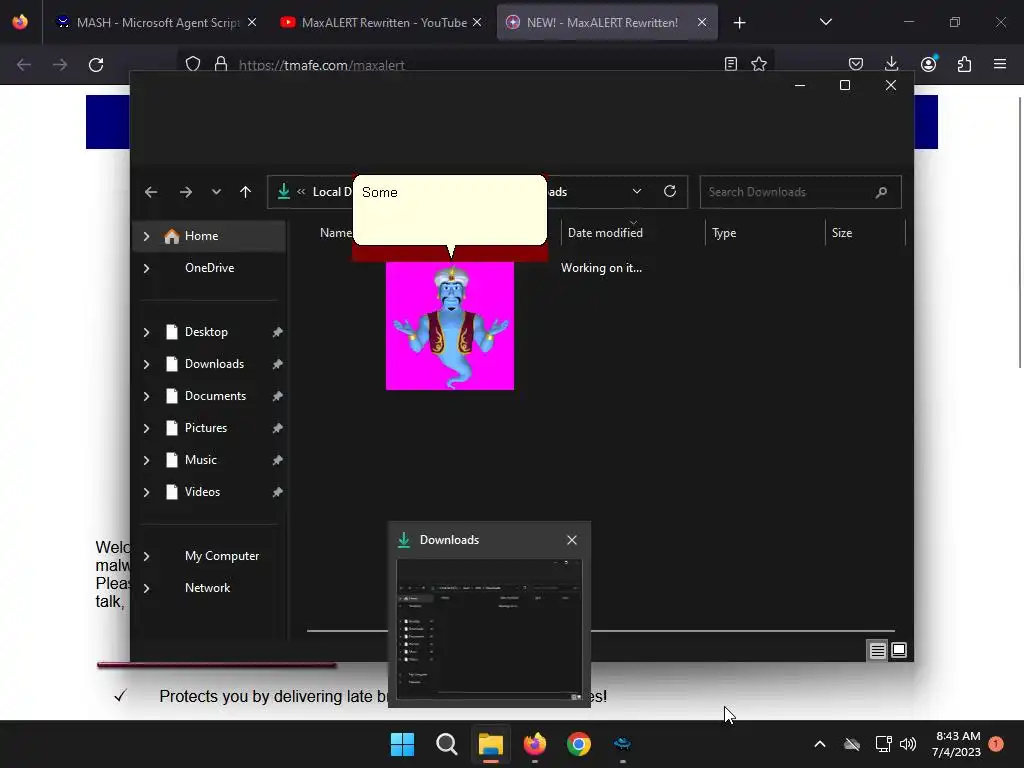Screen dimensions: 1024x768
Task: Click the Firefox forward arrow button
Action: 59,65
